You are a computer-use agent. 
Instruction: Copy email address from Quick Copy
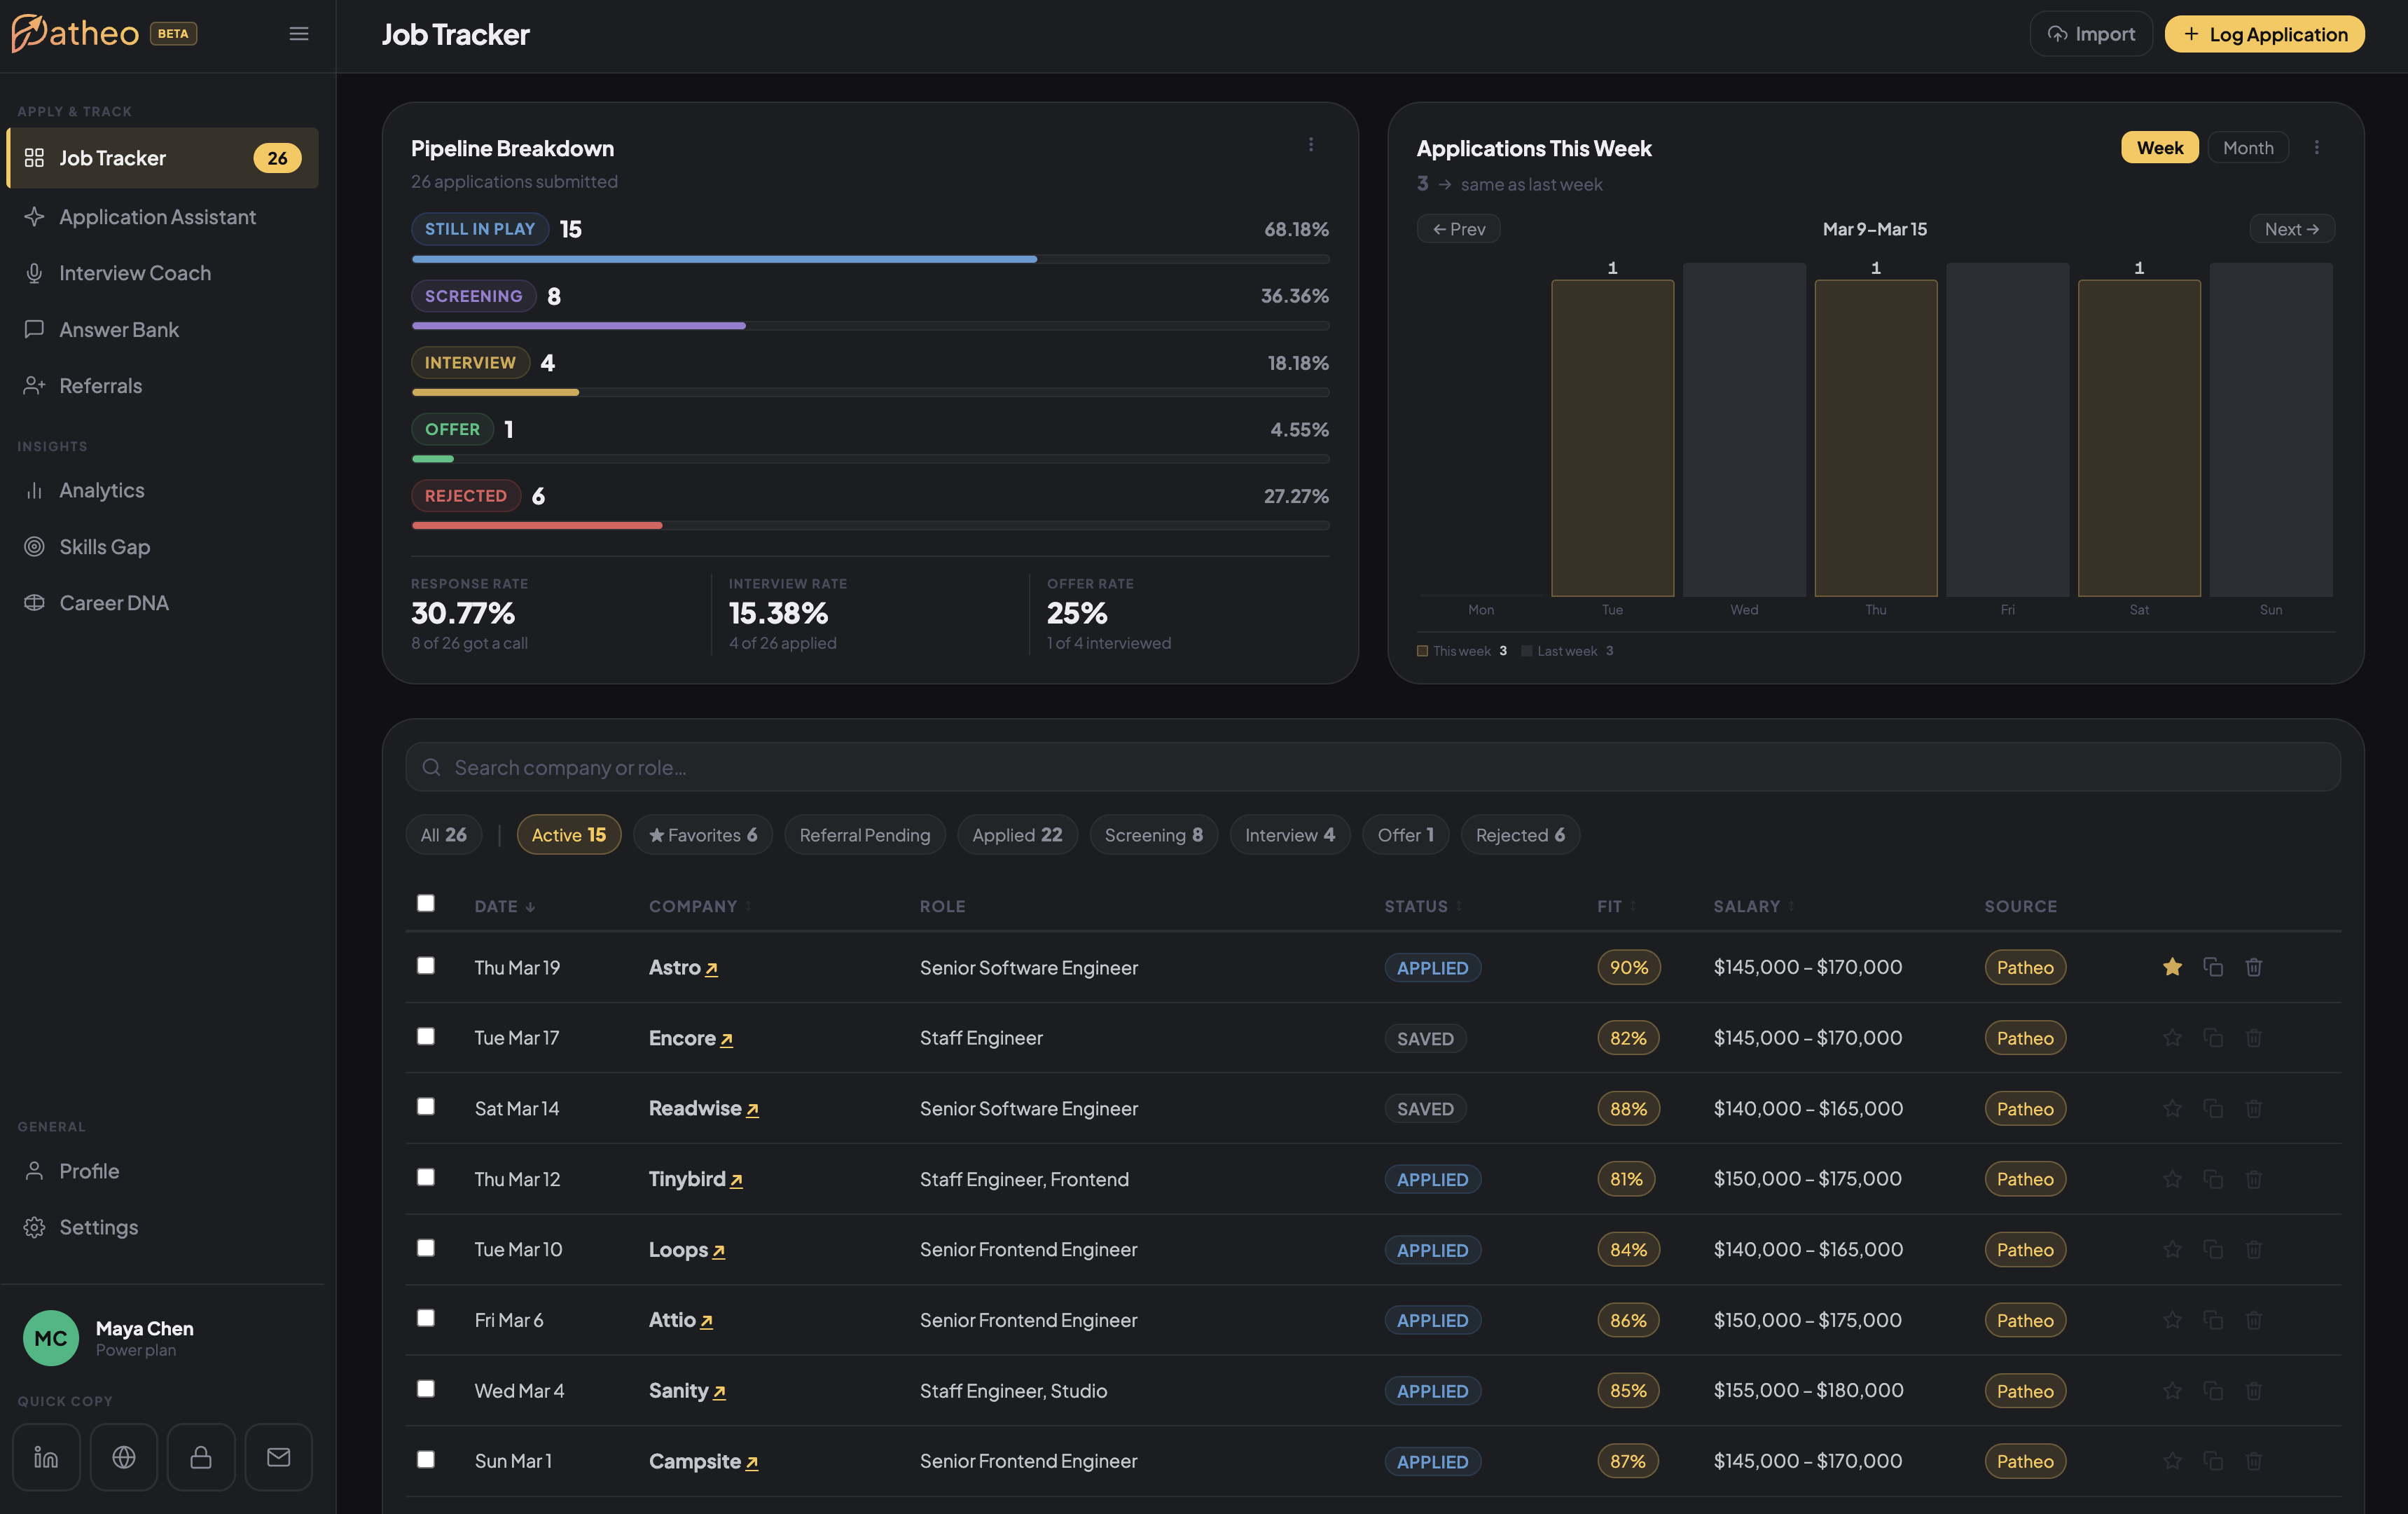[x=278, y=1457]
